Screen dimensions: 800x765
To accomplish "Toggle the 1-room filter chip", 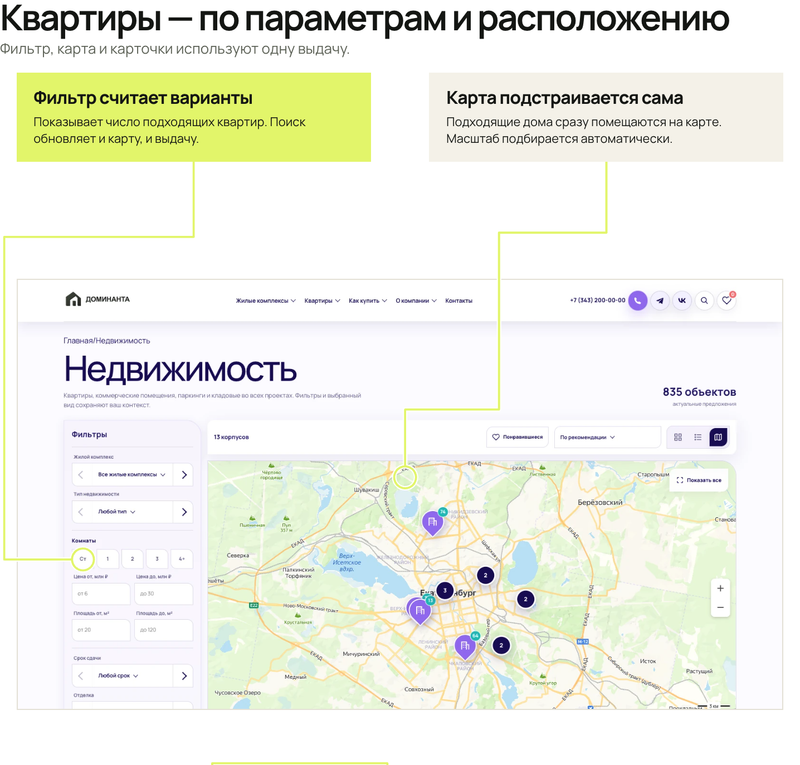I will click(107, 559).
